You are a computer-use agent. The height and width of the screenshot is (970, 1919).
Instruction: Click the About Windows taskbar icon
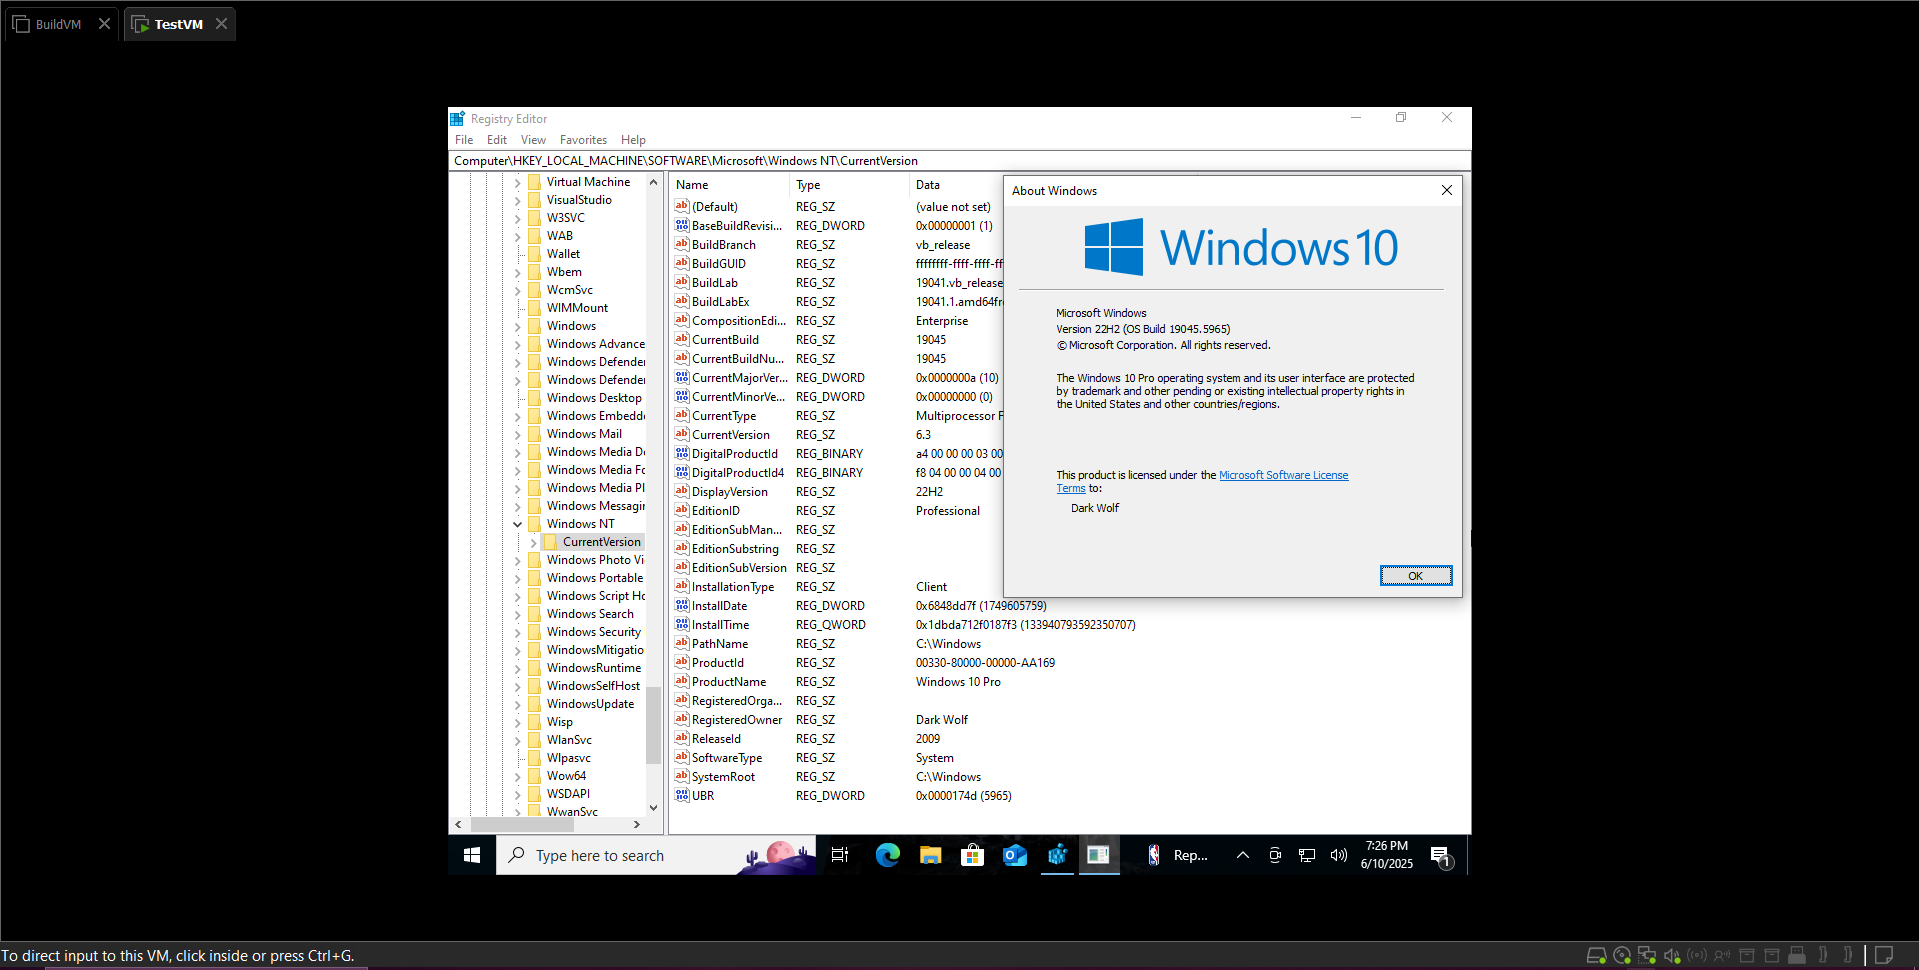pyautogui.click(x=1098, y=855)
